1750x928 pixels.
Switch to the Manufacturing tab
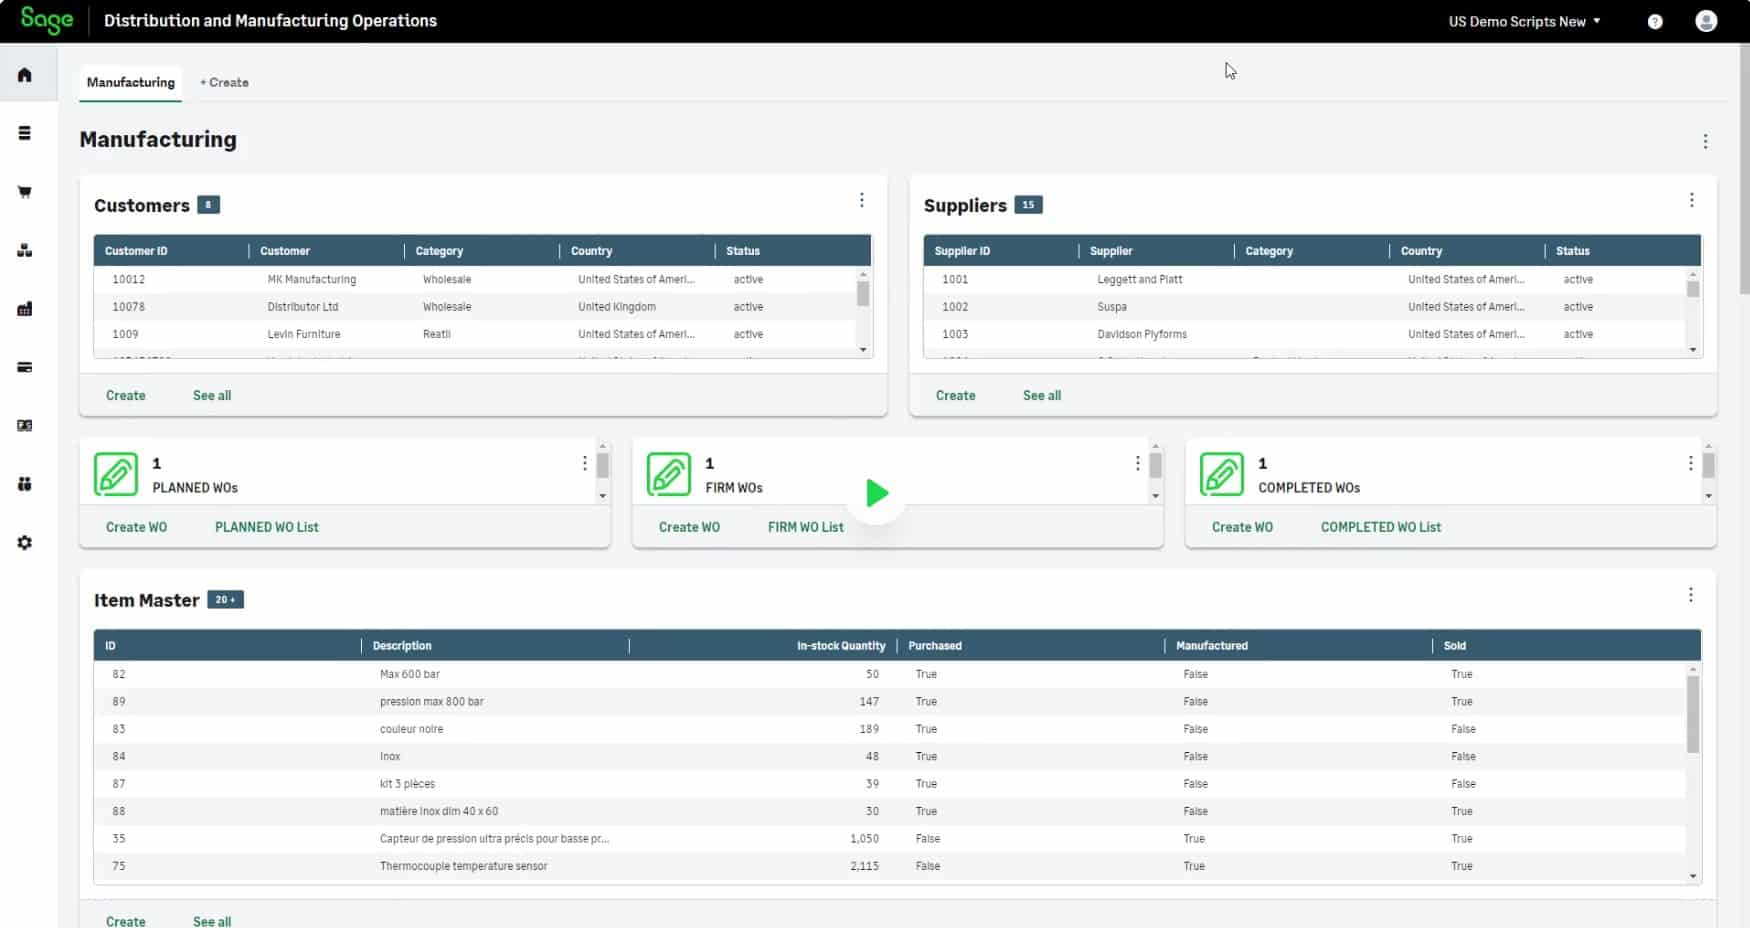(x=131, y=82)
